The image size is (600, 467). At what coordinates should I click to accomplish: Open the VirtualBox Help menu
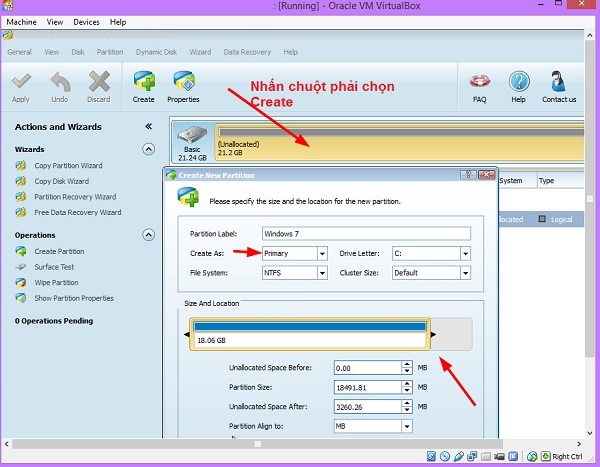click(x=118, y=22)
